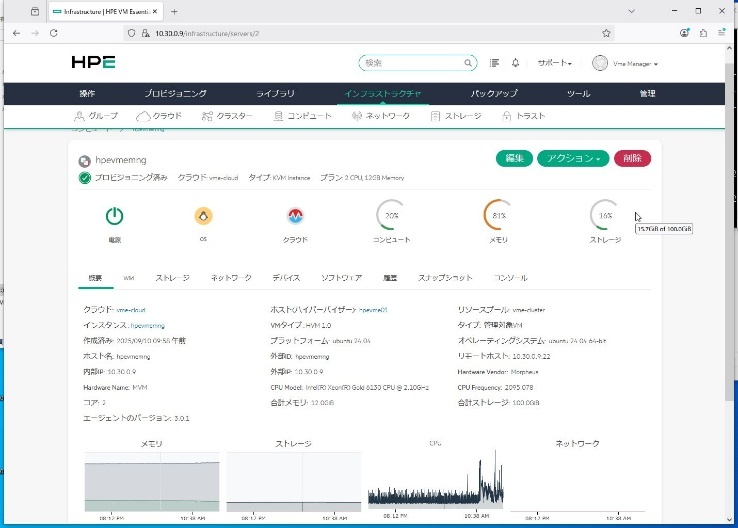Screen dimensions: 738x528
Task: Go to the ネットワーク infrastructure submenu
Action: (x=381, y=116)
